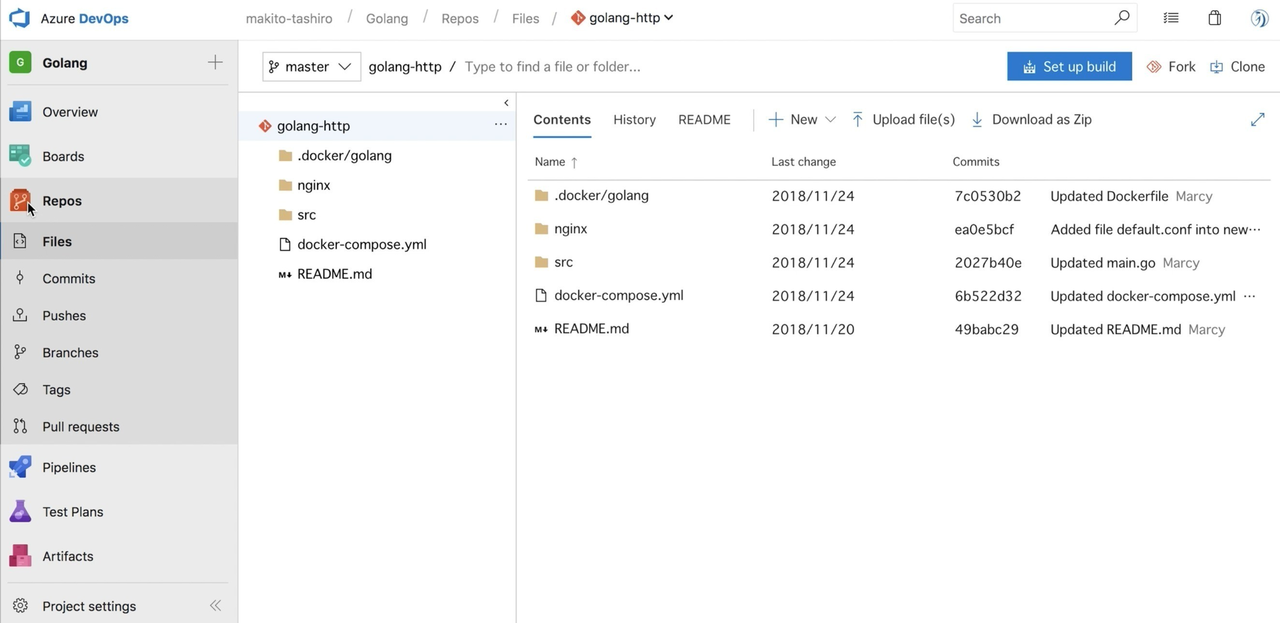Open the Marketplace shopping bag icon
The image size is (1280, 623).
[1214, 17]
